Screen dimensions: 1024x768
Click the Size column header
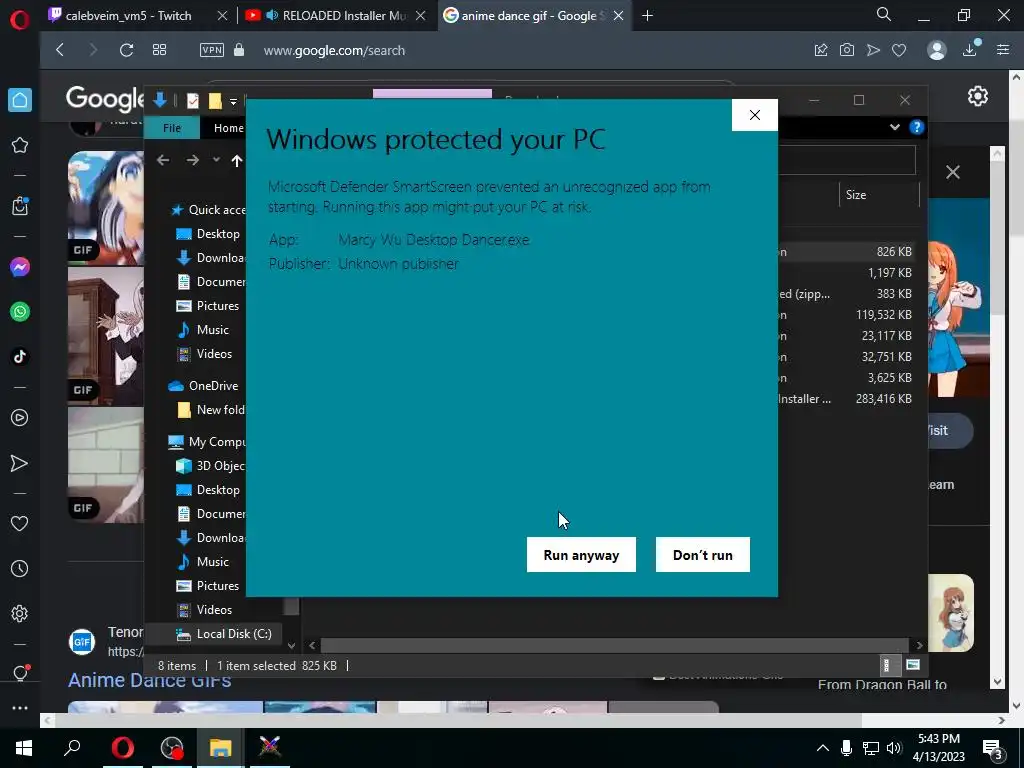coord(879,195)
